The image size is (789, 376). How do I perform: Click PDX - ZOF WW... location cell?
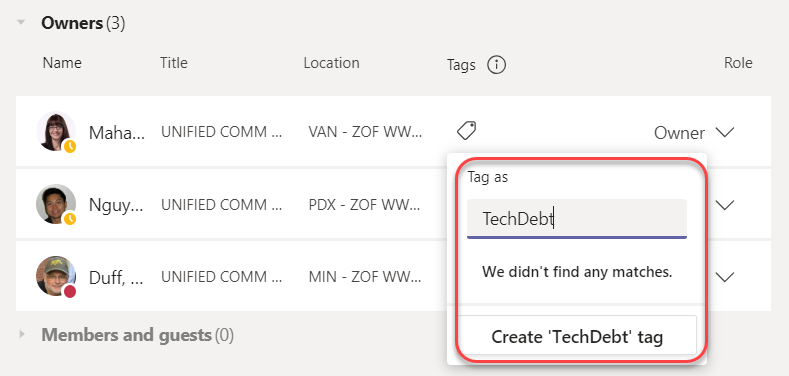coord(365,205)
